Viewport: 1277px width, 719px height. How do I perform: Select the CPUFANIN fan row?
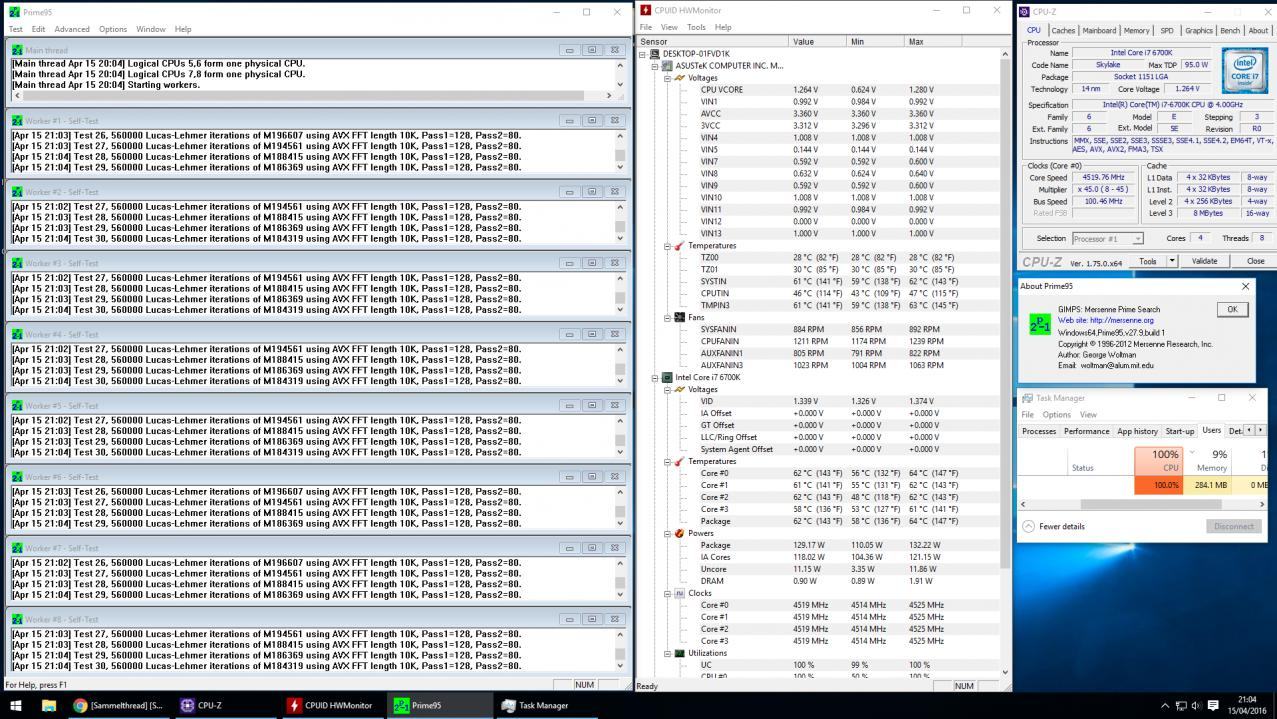[x=820, y=342]
